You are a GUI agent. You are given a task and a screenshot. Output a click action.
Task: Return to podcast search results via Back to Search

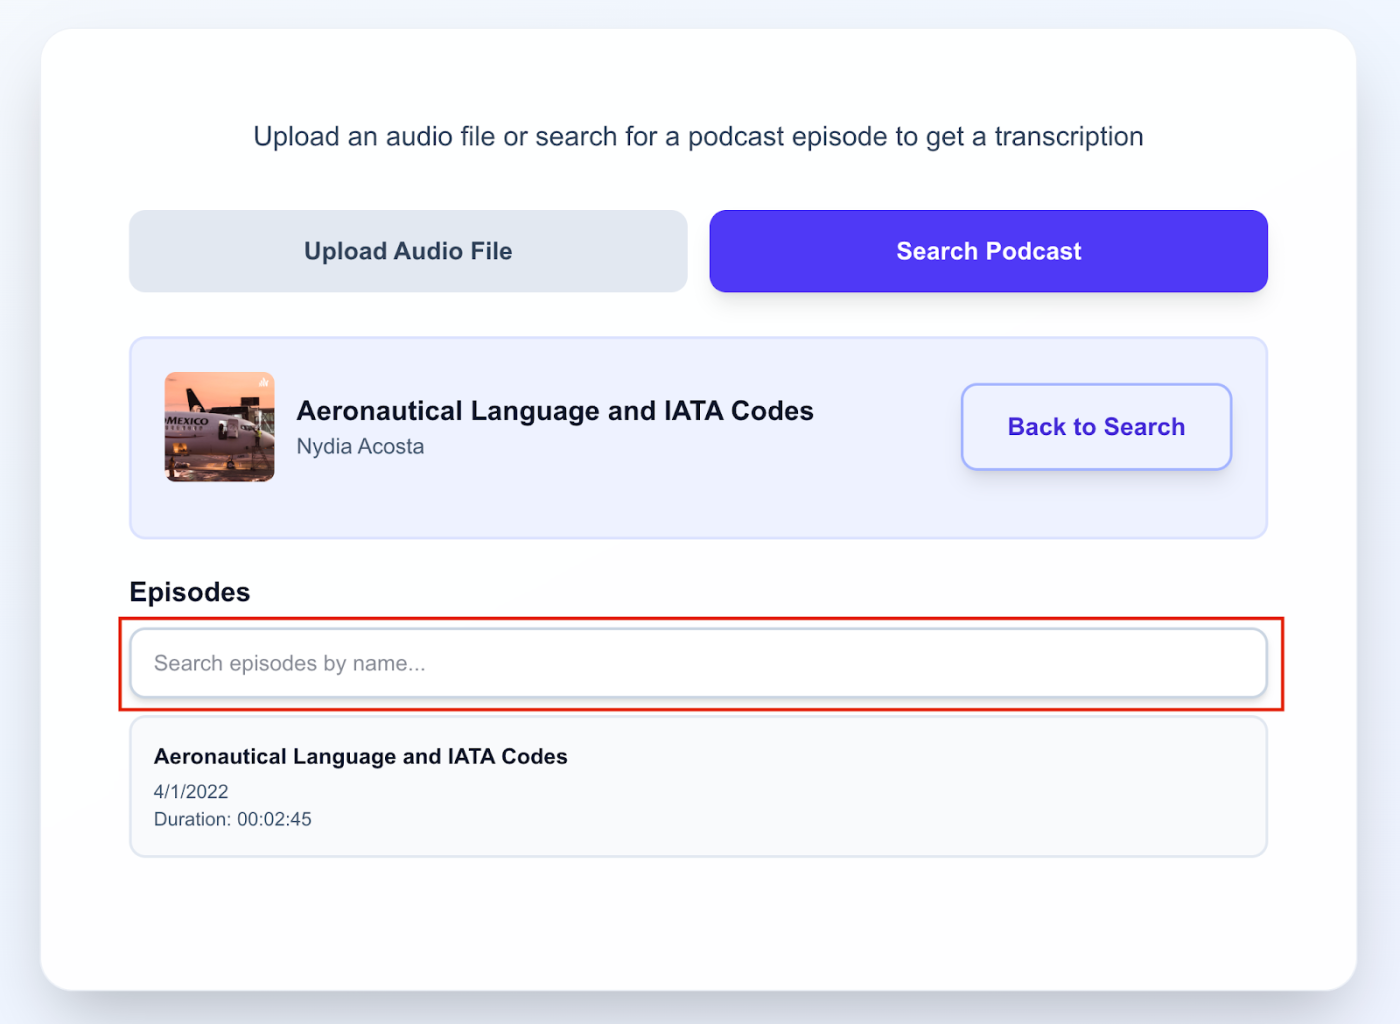[1095, 426]
